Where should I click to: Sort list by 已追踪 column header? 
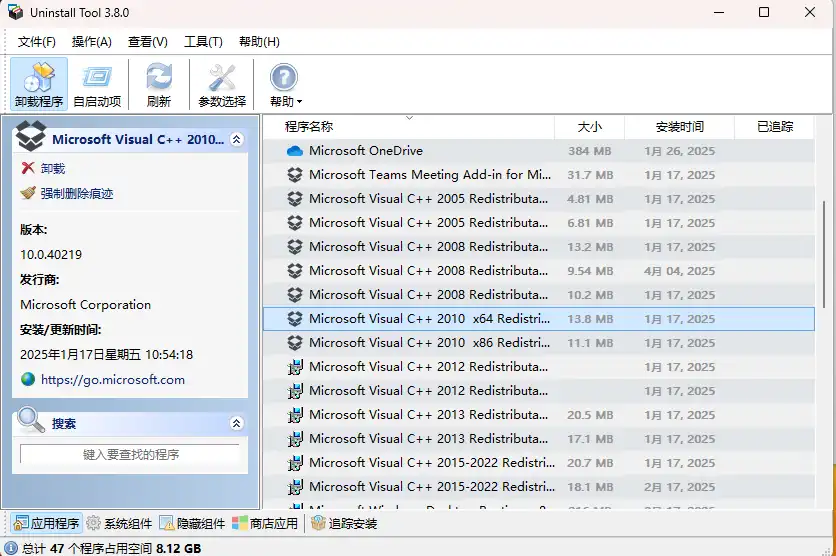point(775,127)
